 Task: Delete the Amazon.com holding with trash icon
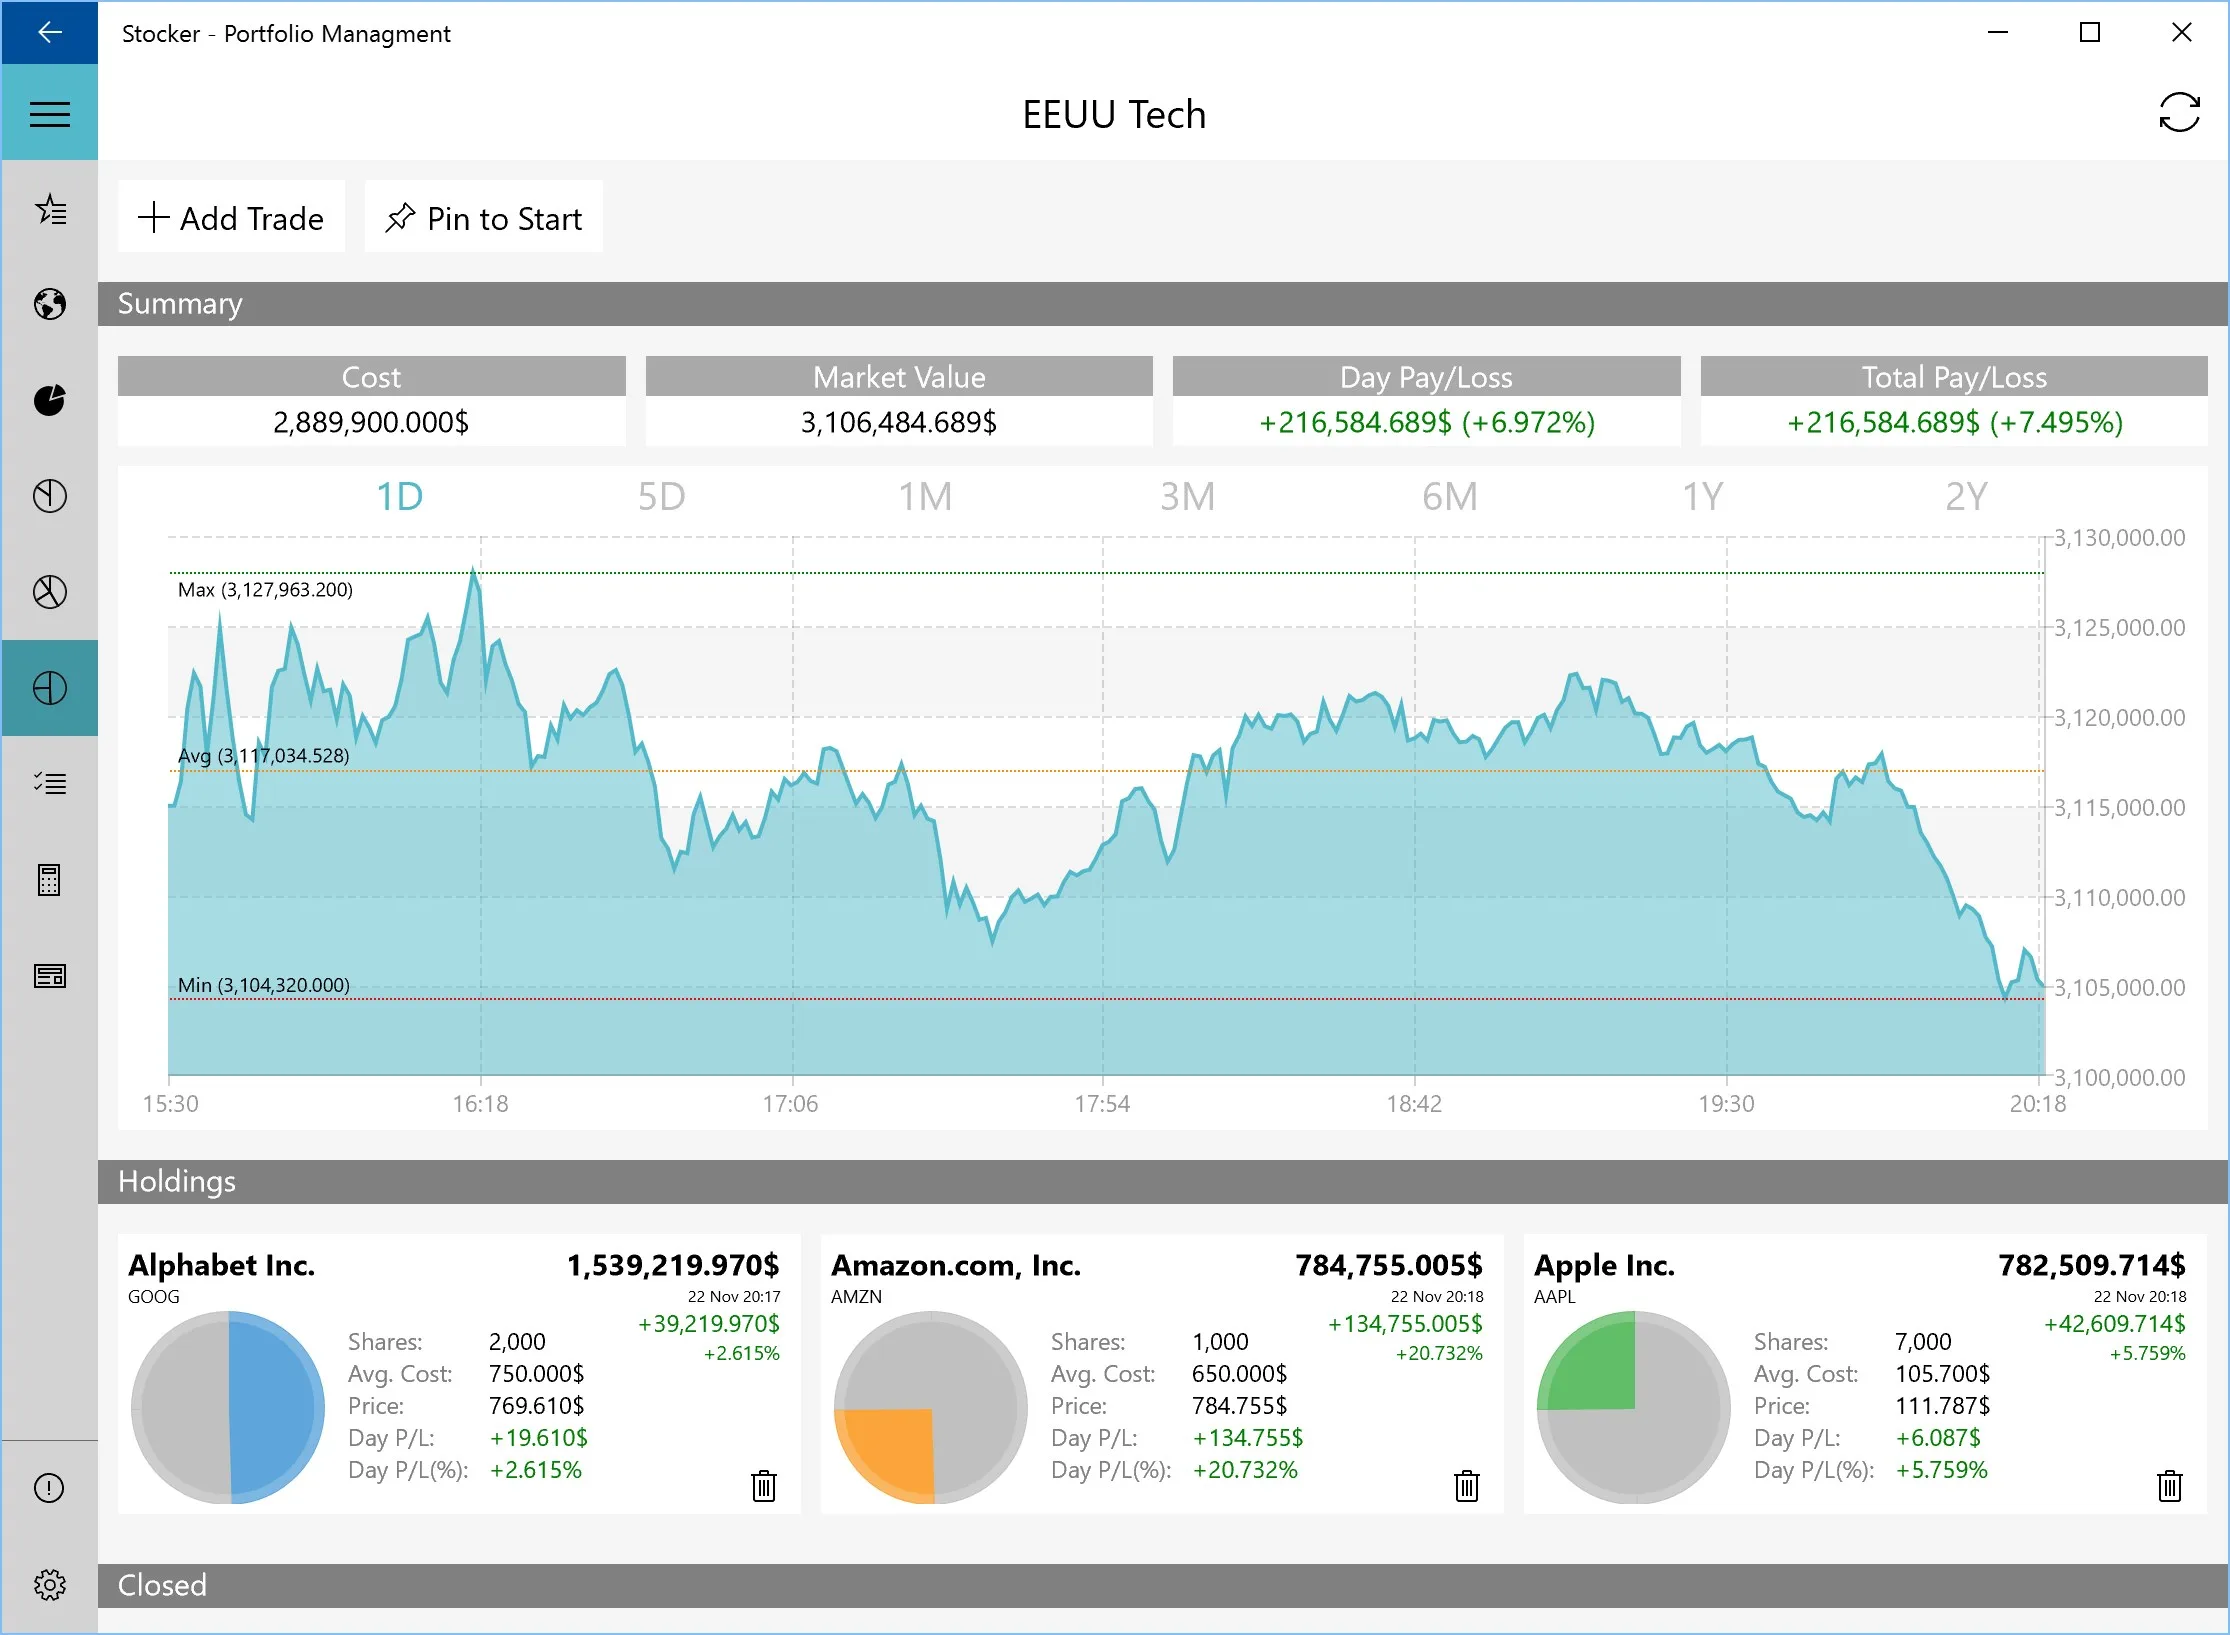(1466, 1485)
